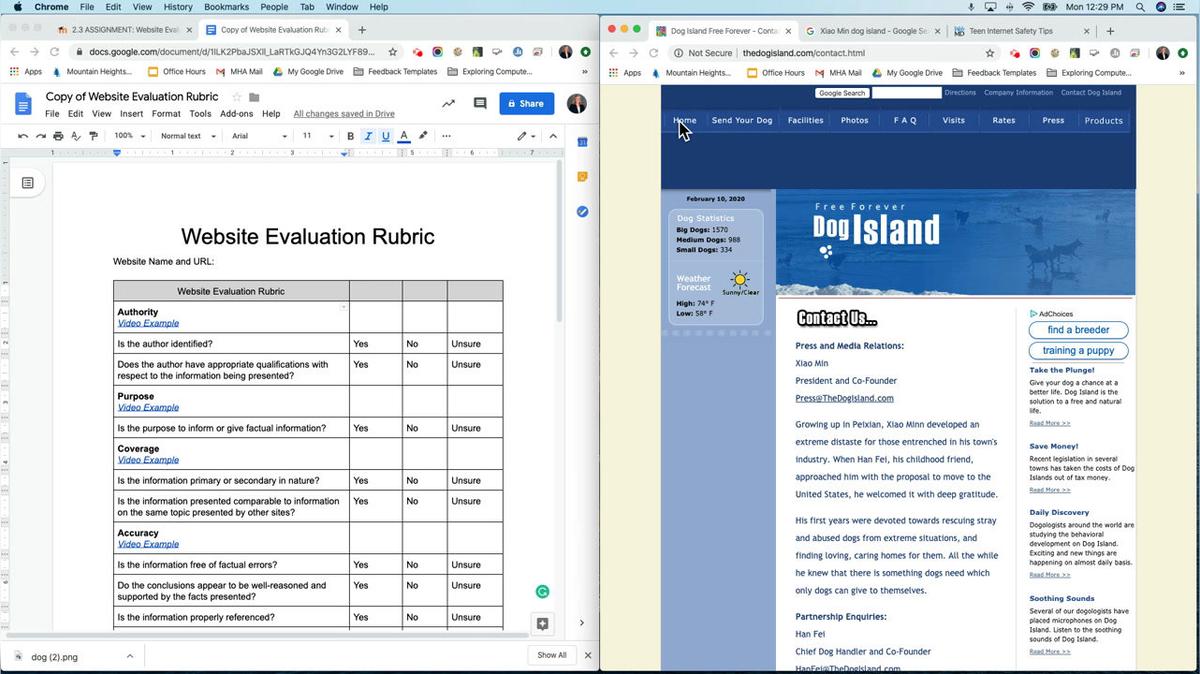Open the Authority Video Example link
The width and height of the screenshot is (1200, 674).
[148, 323]
